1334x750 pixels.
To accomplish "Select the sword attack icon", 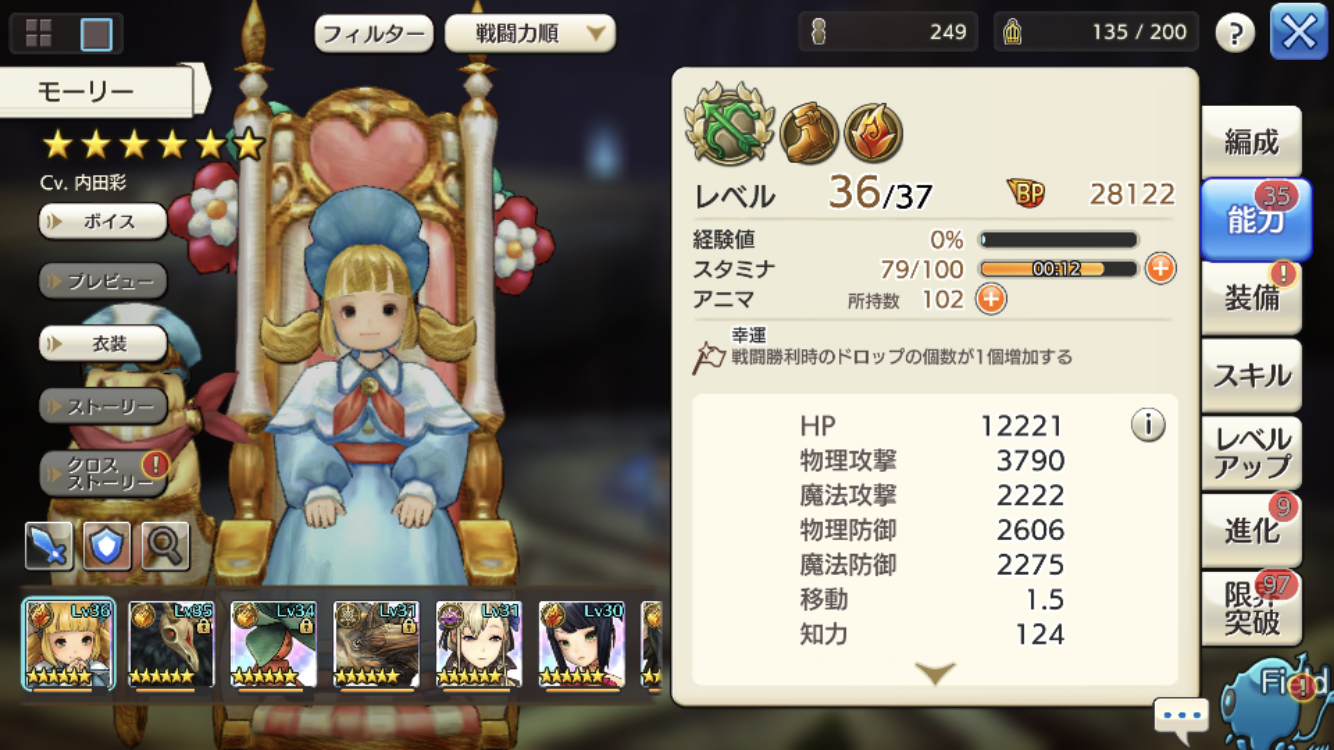I will 49,545.
